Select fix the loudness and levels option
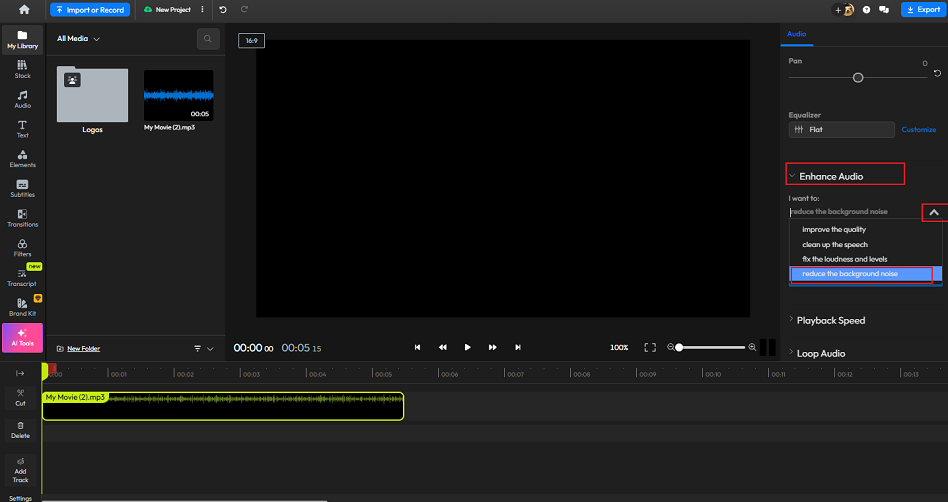Image resolution: width=948 pixels, height=502 pixels. (x=865, y=259)
